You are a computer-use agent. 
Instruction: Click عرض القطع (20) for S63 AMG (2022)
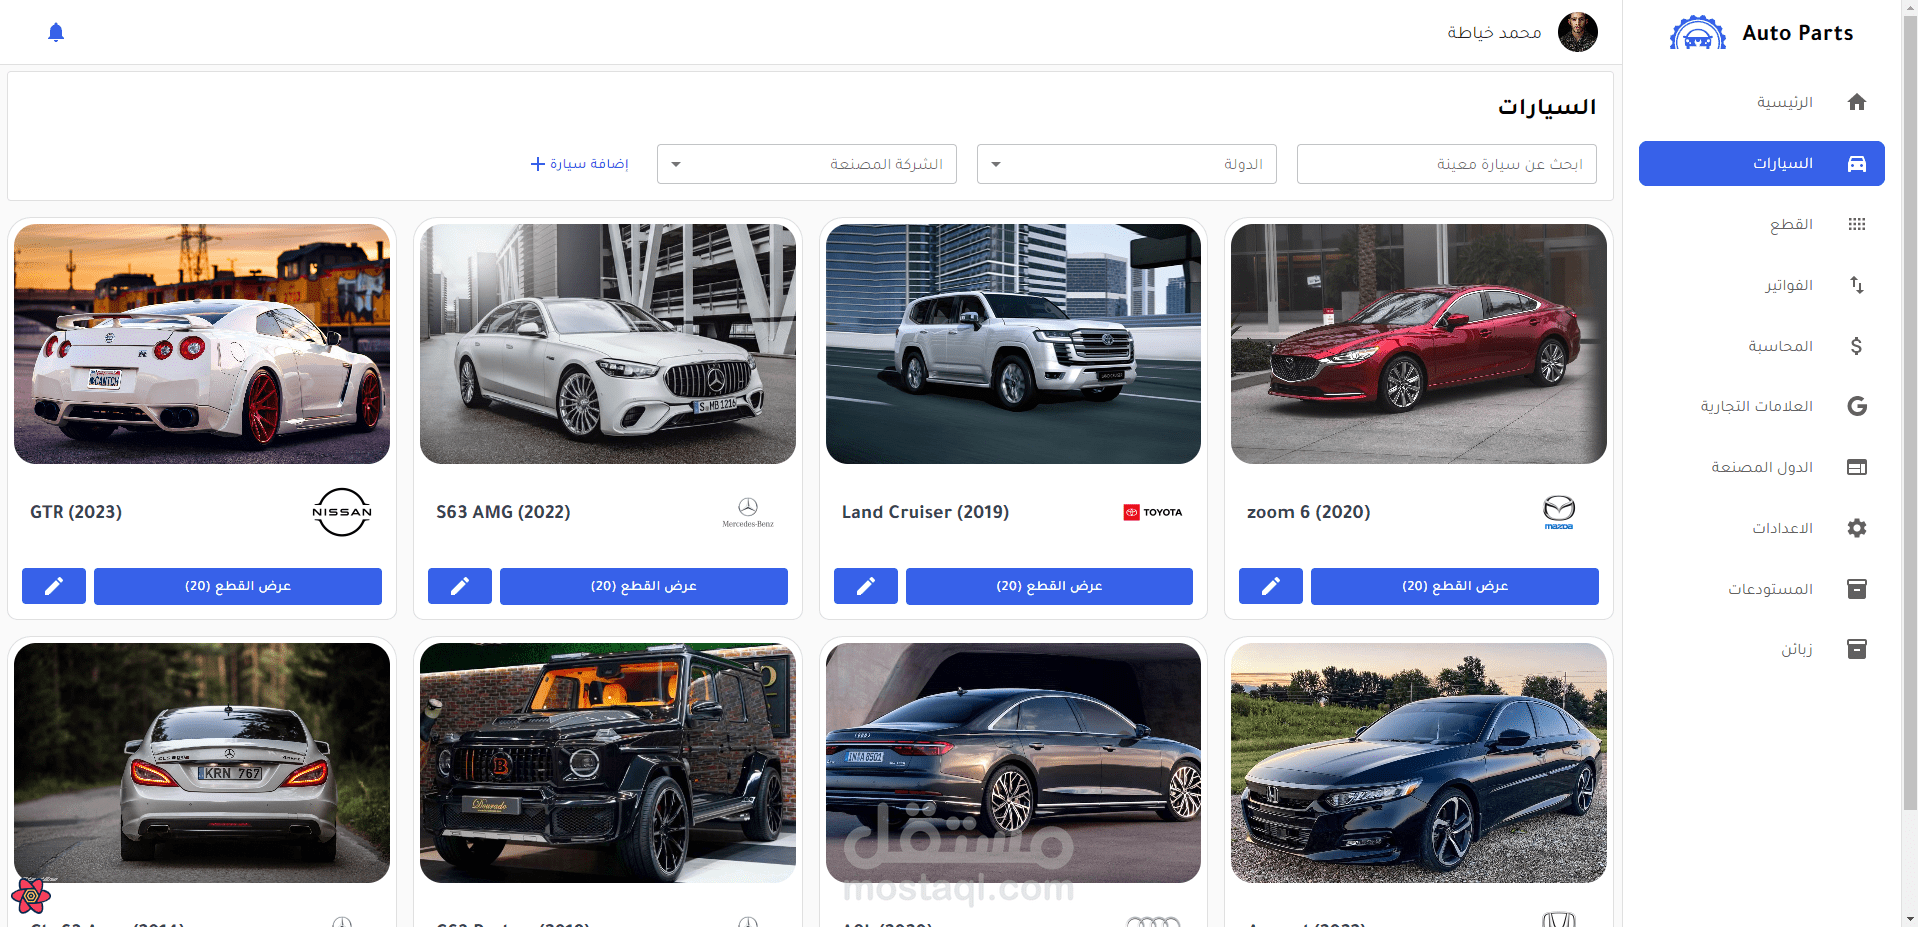[644, 586]
